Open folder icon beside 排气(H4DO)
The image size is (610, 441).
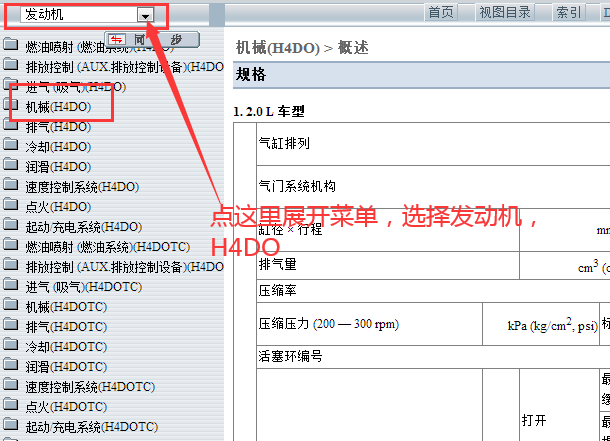11,124
